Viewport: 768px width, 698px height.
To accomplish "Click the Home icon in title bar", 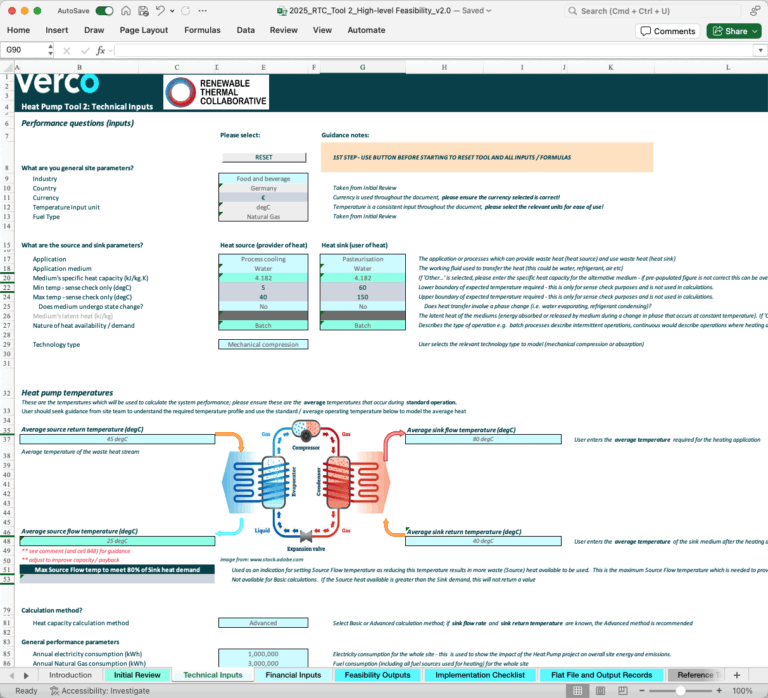I will tap(126, 11).
